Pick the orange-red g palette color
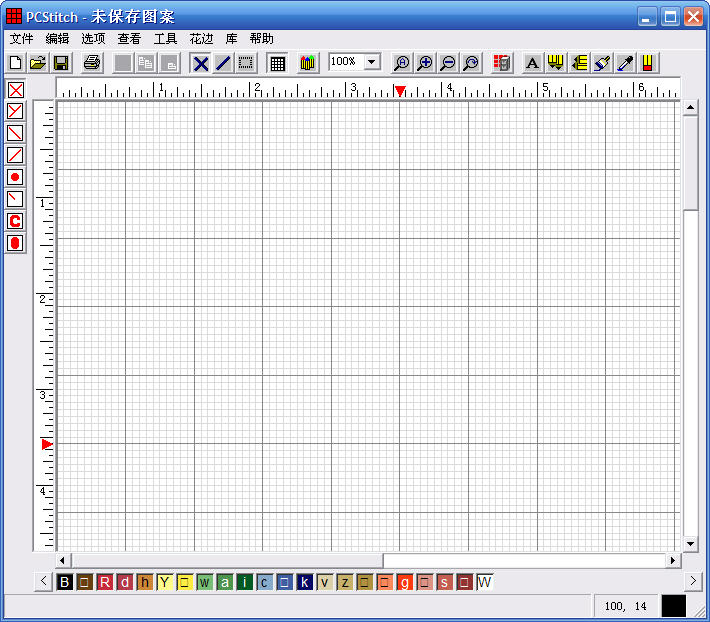Screen dimensions: 710x622 point(404,582)
